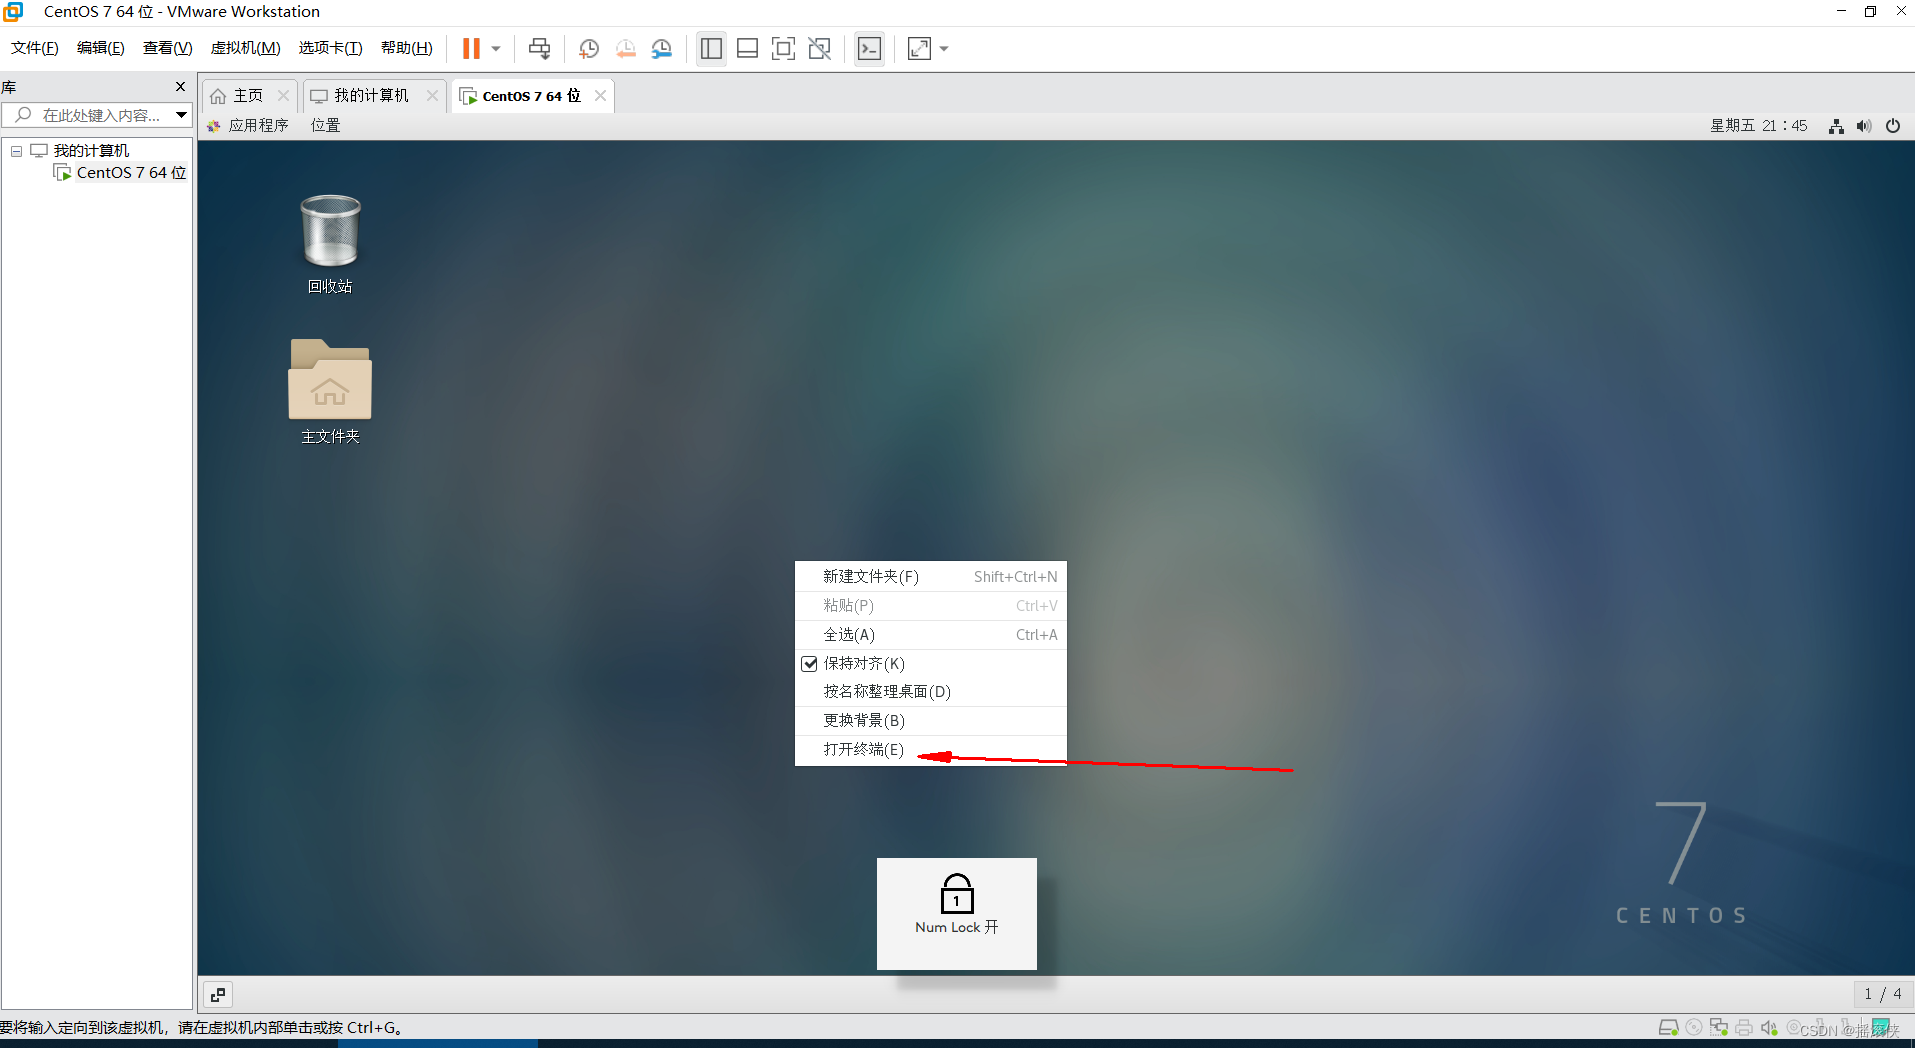Click the network adapter status icon
This screenshot has height=1048, width=1915.
pos(1719,1028)
